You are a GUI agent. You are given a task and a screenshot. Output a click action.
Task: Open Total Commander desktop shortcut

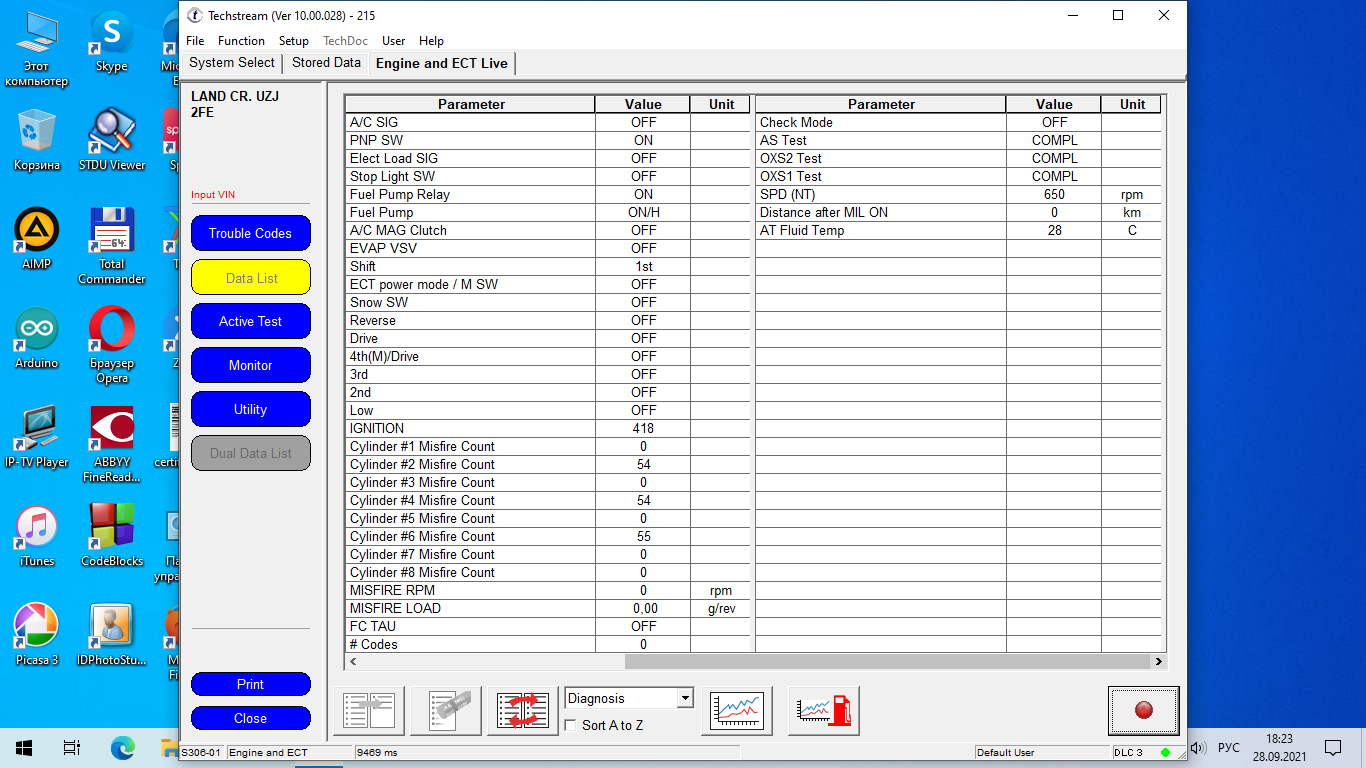(112, 246)
